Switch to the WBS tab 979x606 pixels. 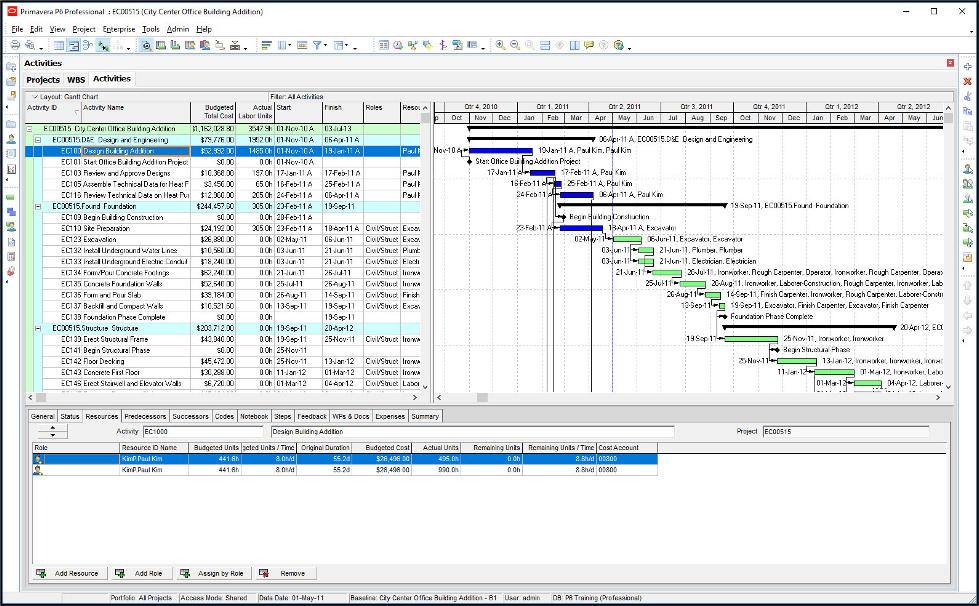point(76,79)
